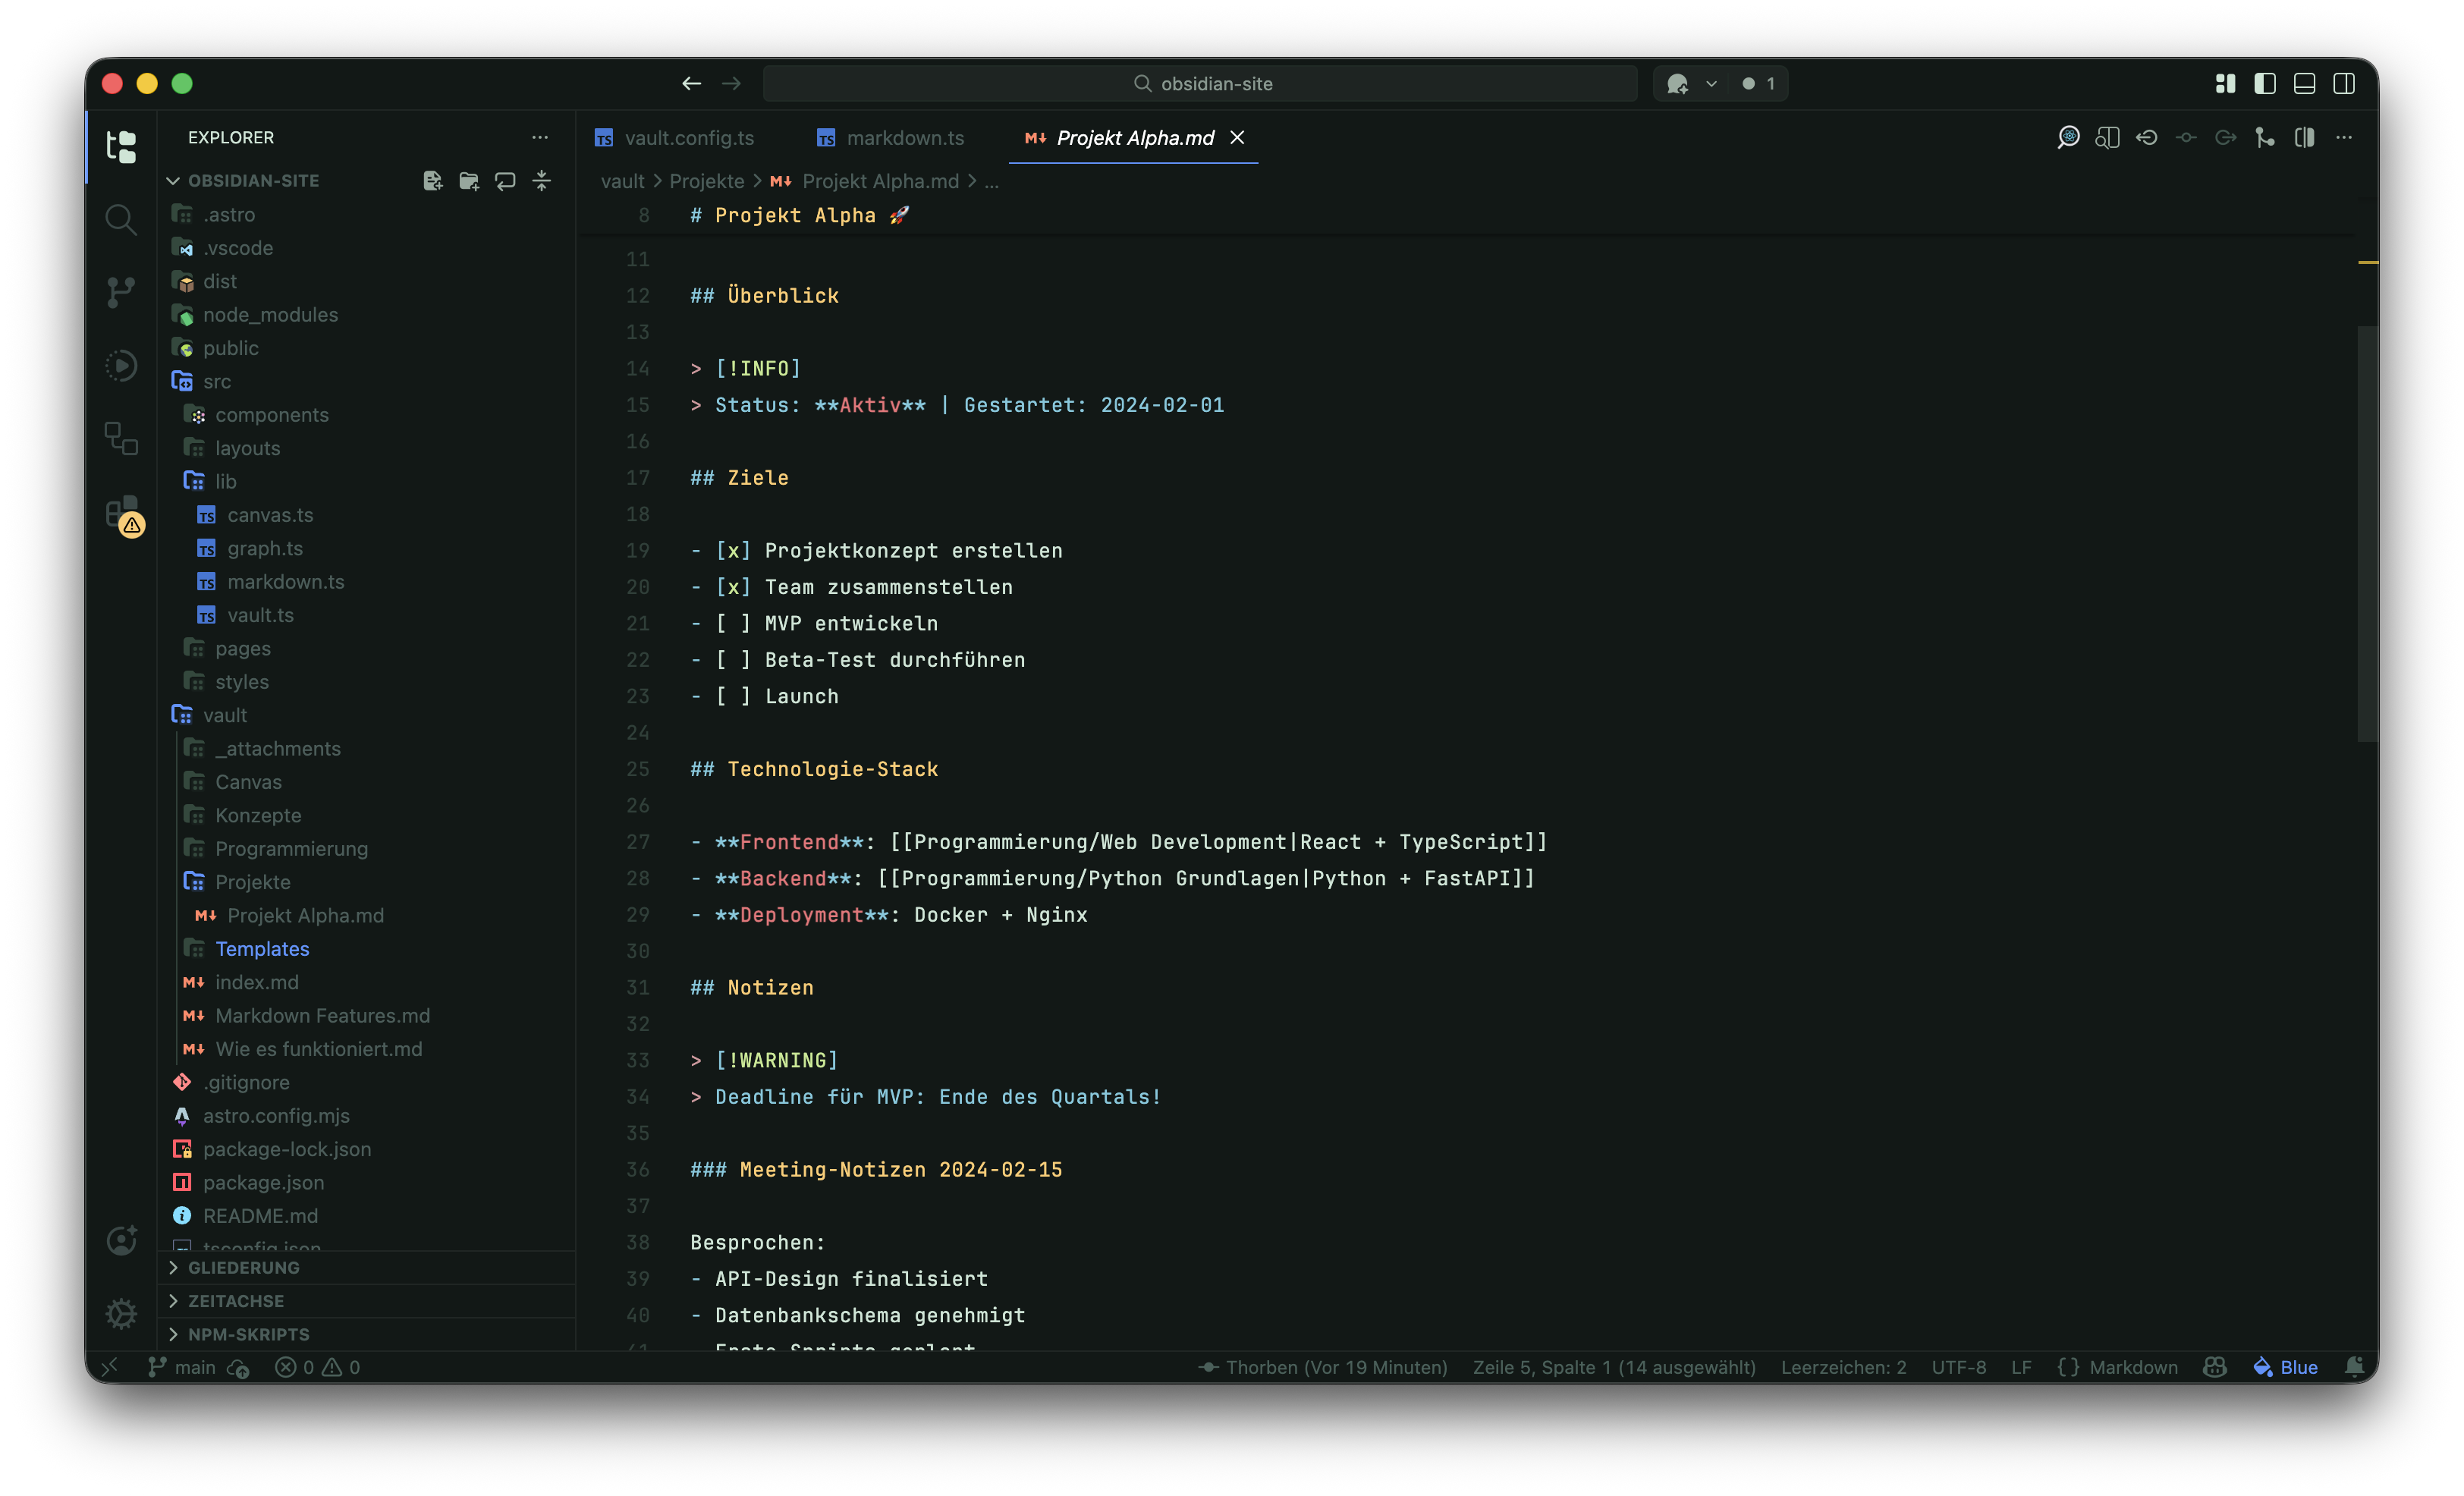
Task: Expand the NPM-SKRIPTS section
Action: click(248, 1334)
